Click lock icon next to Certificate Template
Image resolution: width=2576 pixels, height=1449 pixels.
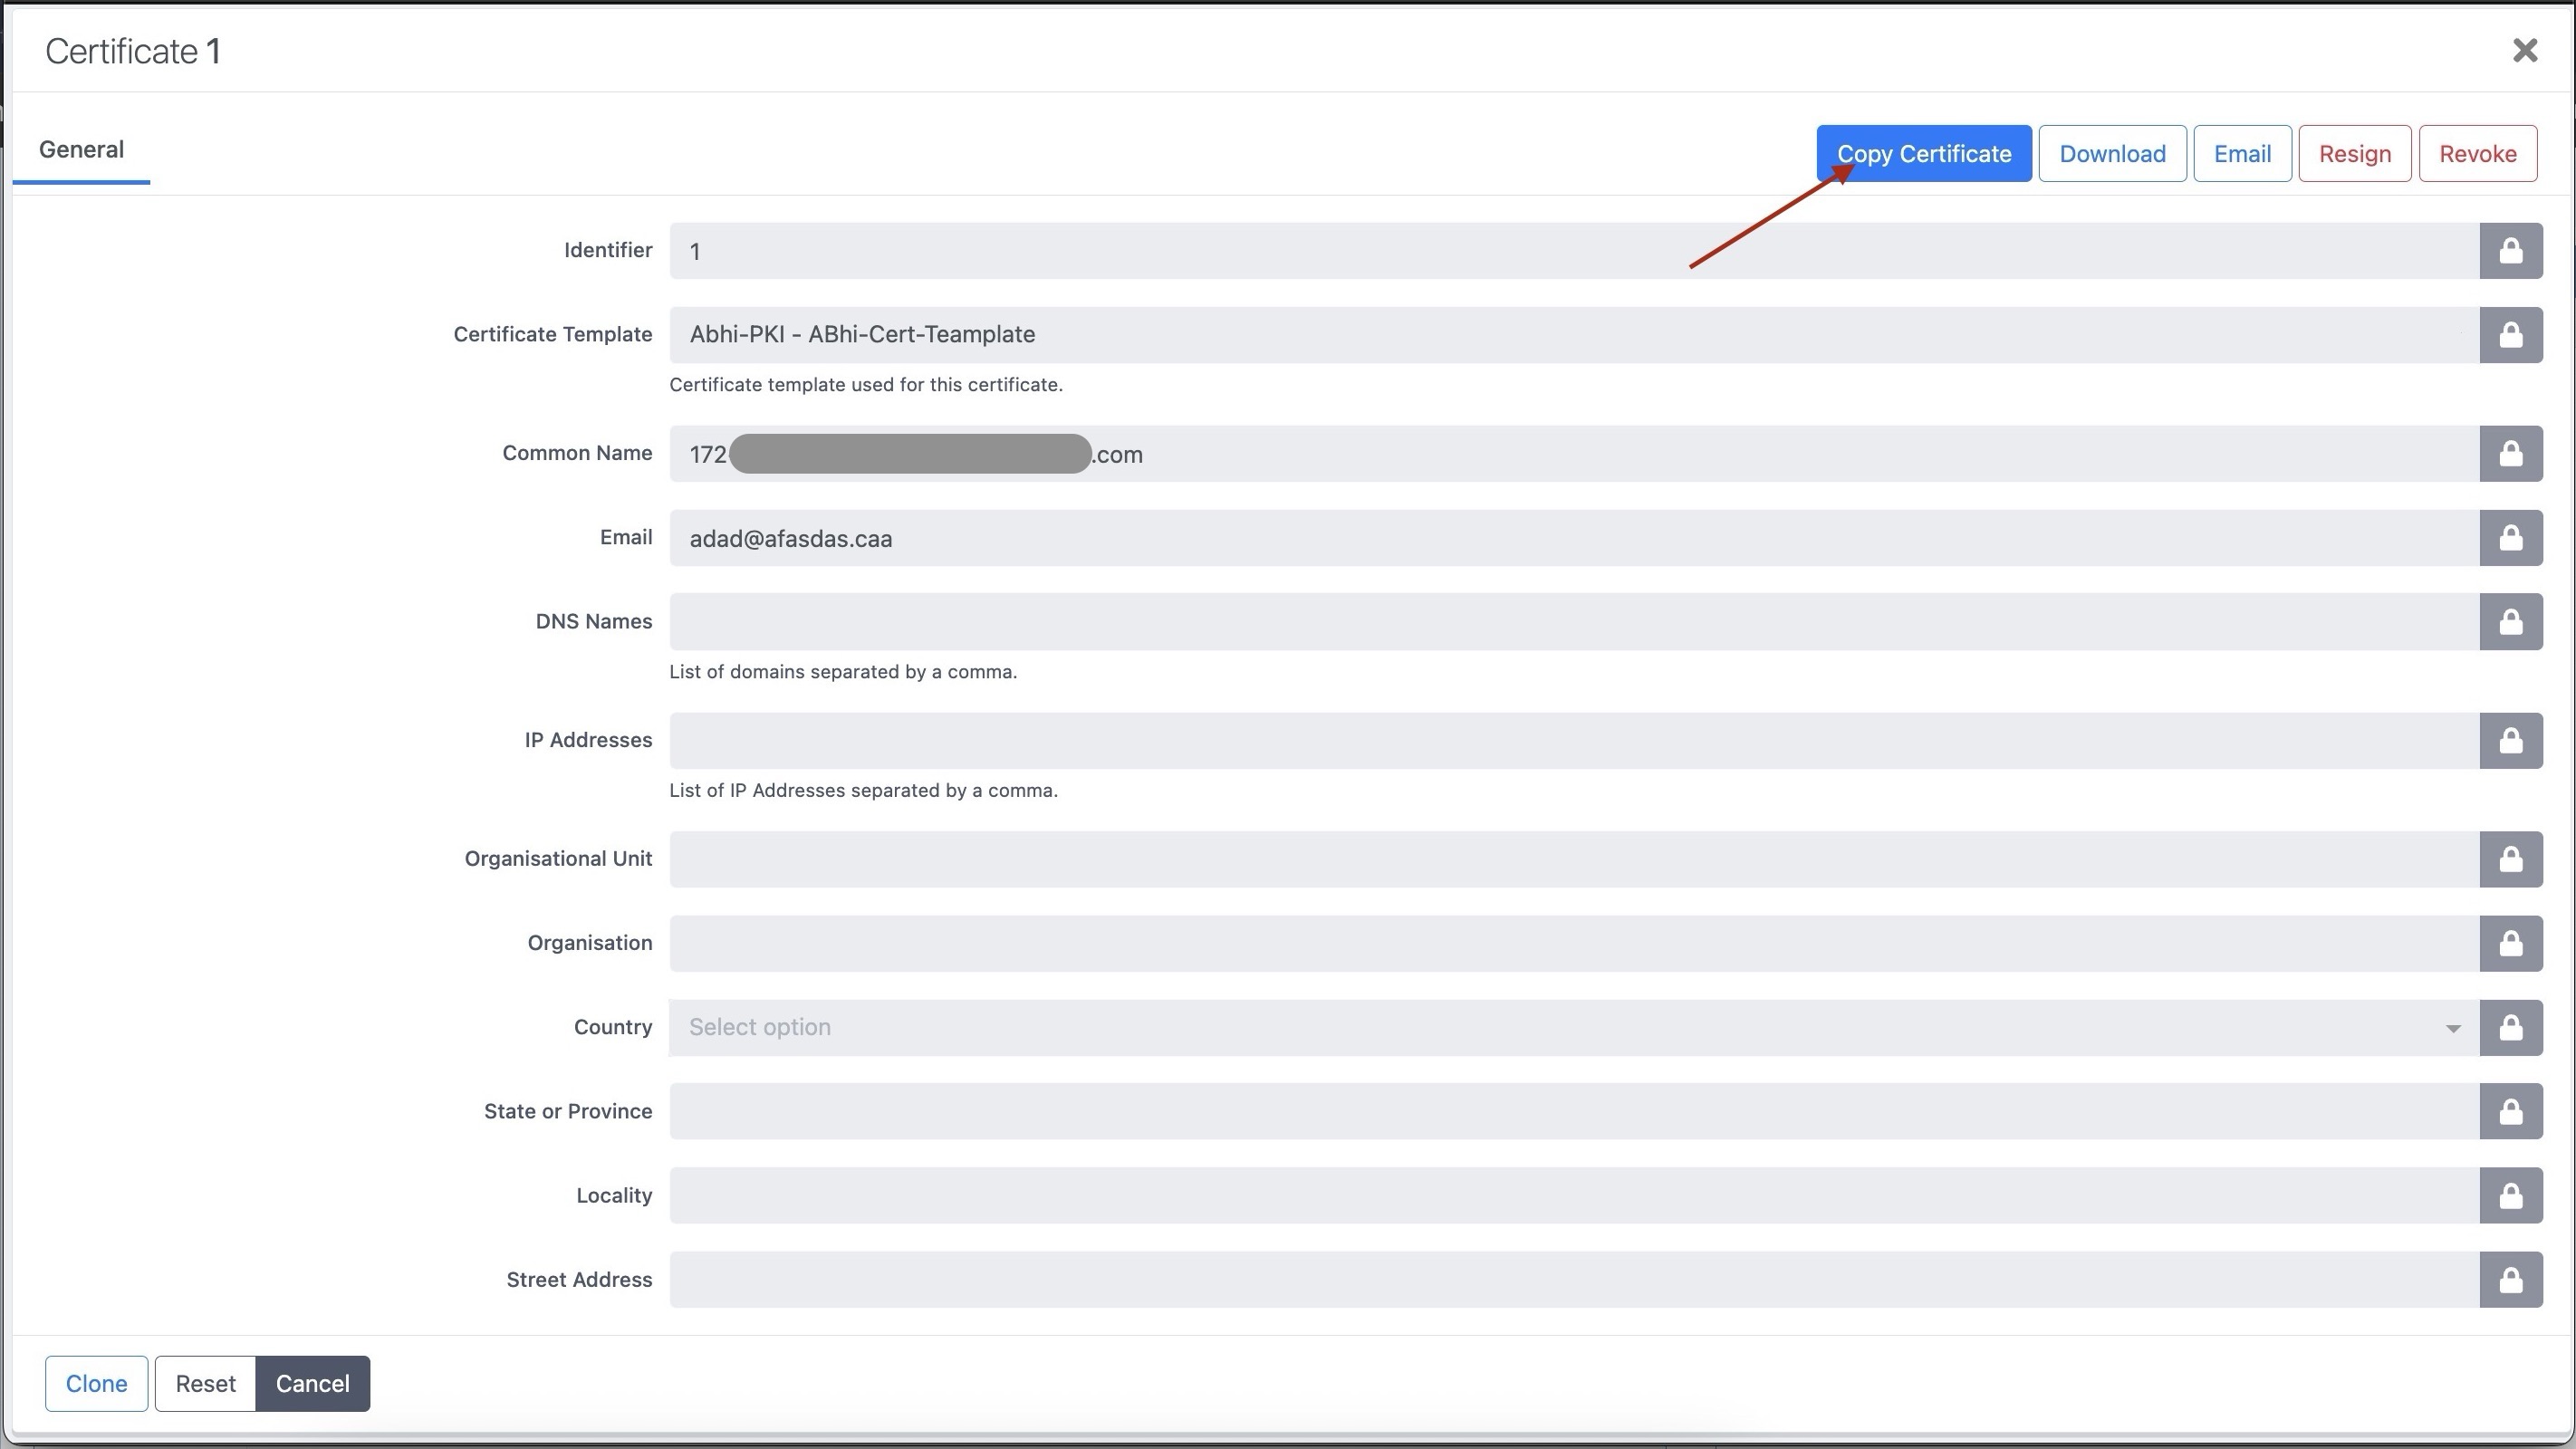(2510, 335)
